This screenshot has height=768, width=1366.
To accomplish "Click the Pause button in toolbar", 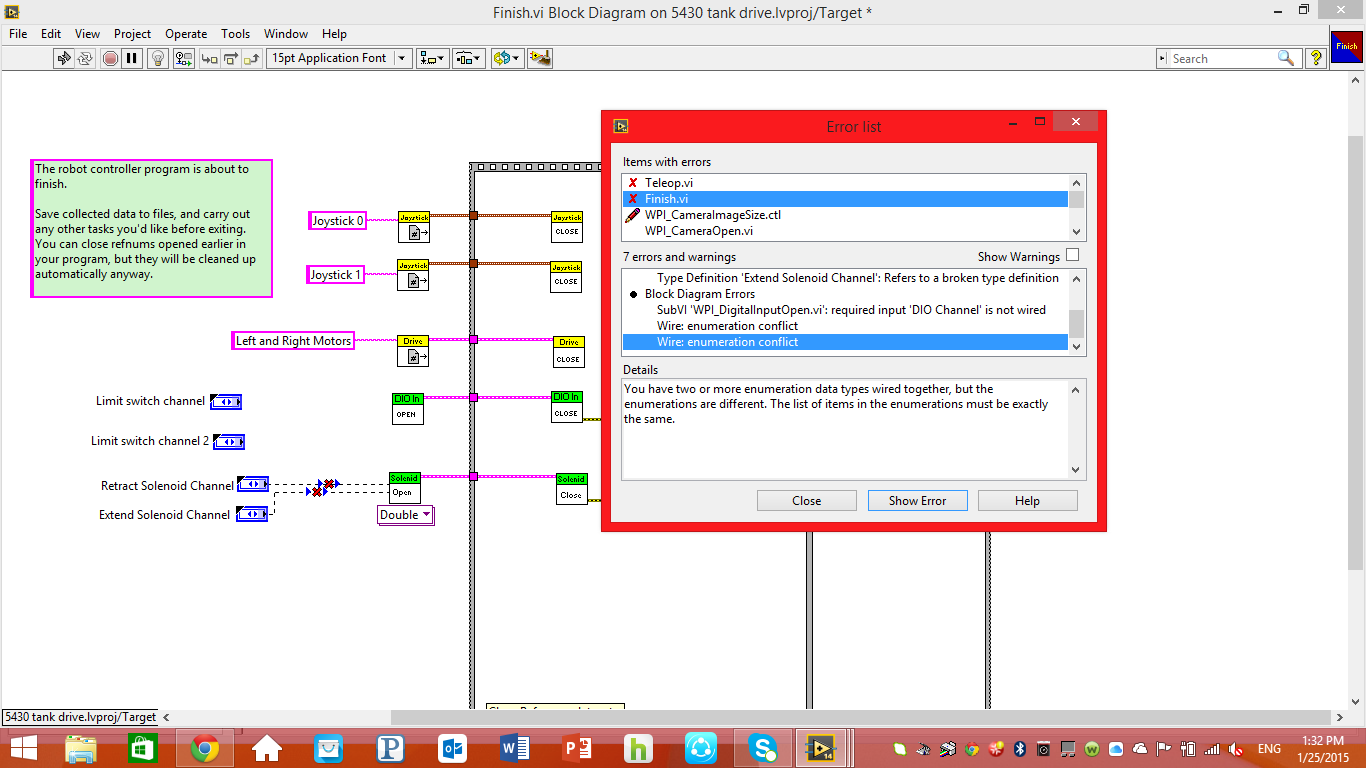I will [132, 58].
